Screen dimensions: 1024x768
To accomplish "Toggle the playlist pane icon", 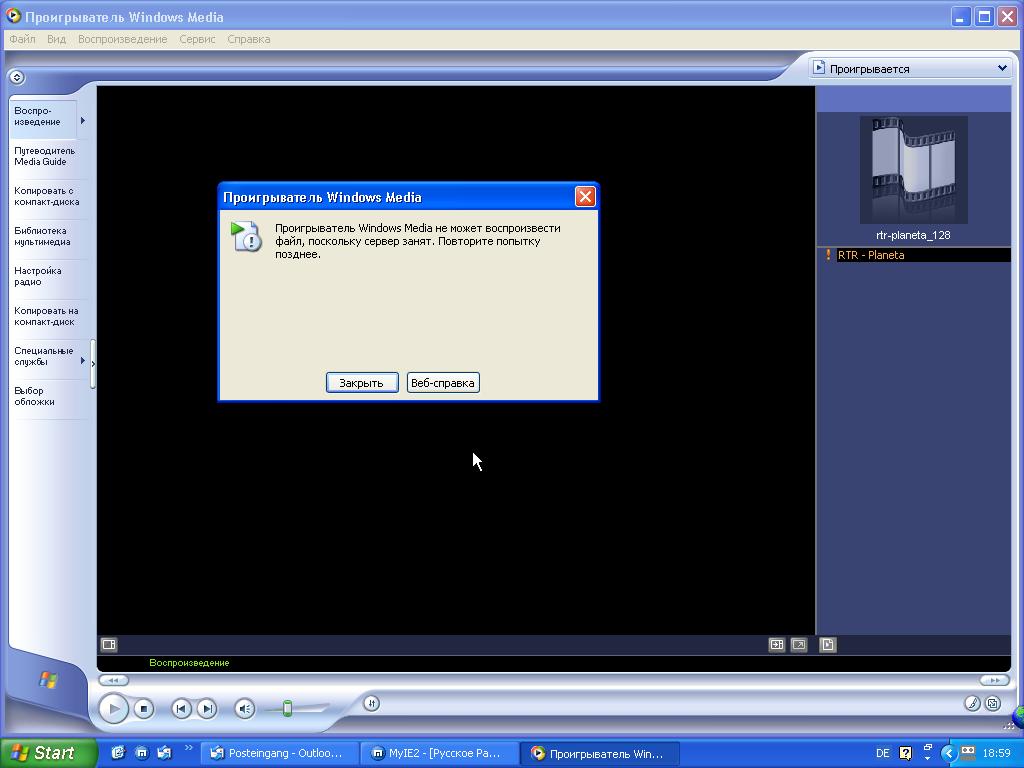I will [x=827, y=645].
